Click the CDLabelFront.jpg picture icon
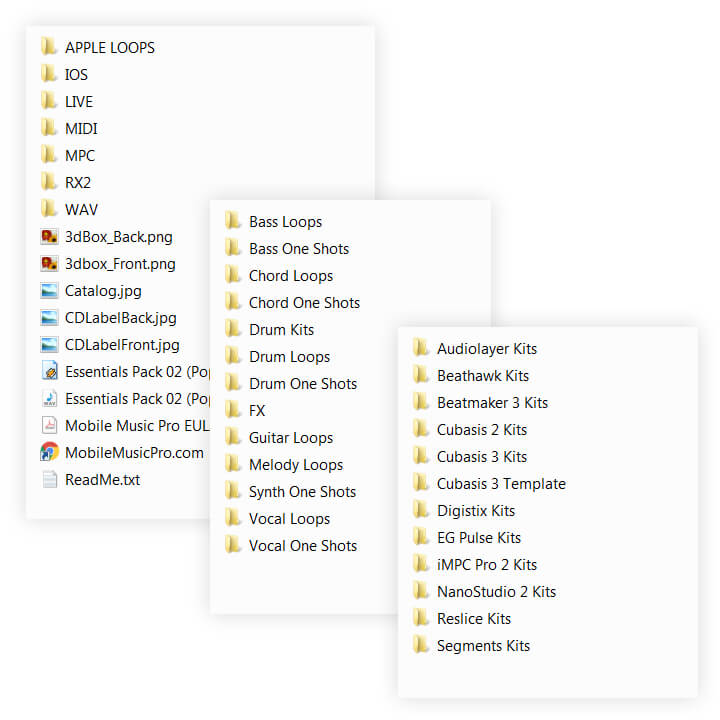Screen dimensions: 720x720 point(49,345)
